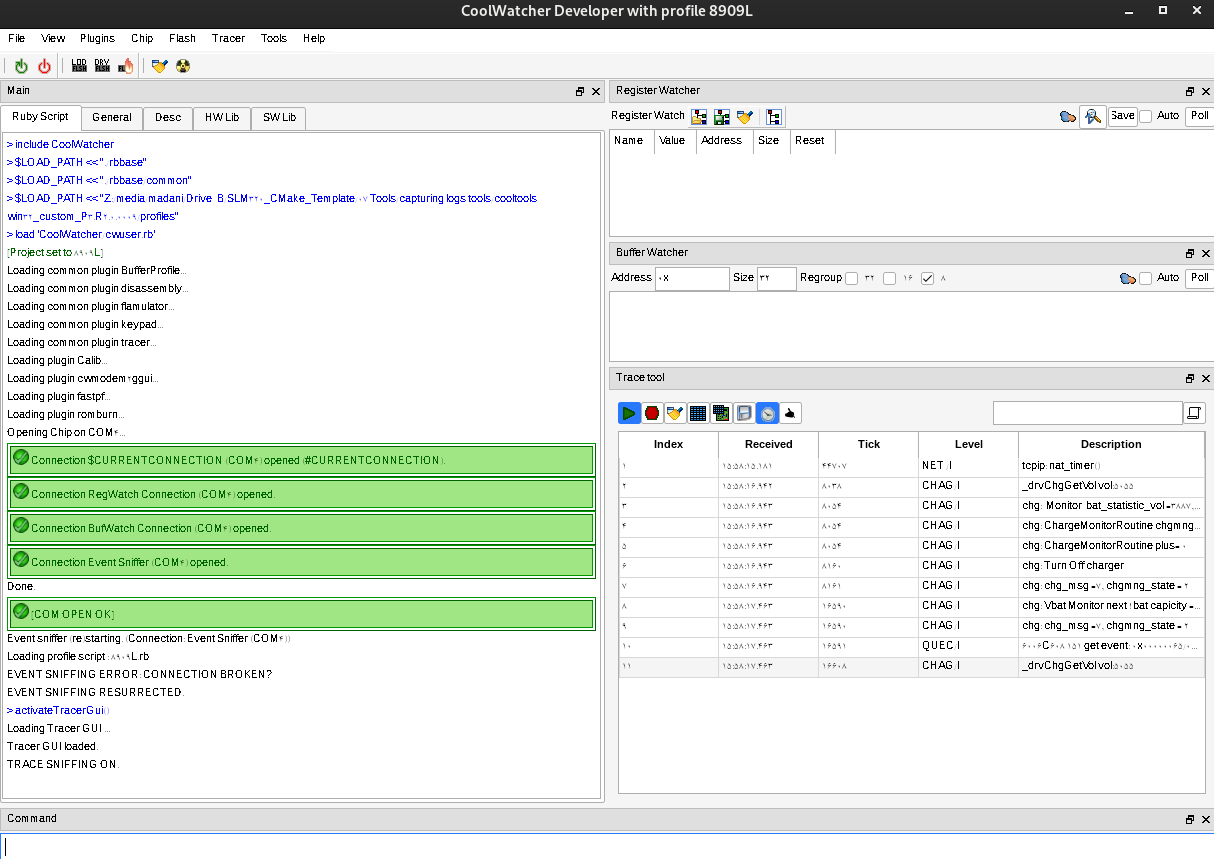Image resolution: width=1214 pixels, height=859 pixels.
Task: Open the View menu
Action: [53, 38]
